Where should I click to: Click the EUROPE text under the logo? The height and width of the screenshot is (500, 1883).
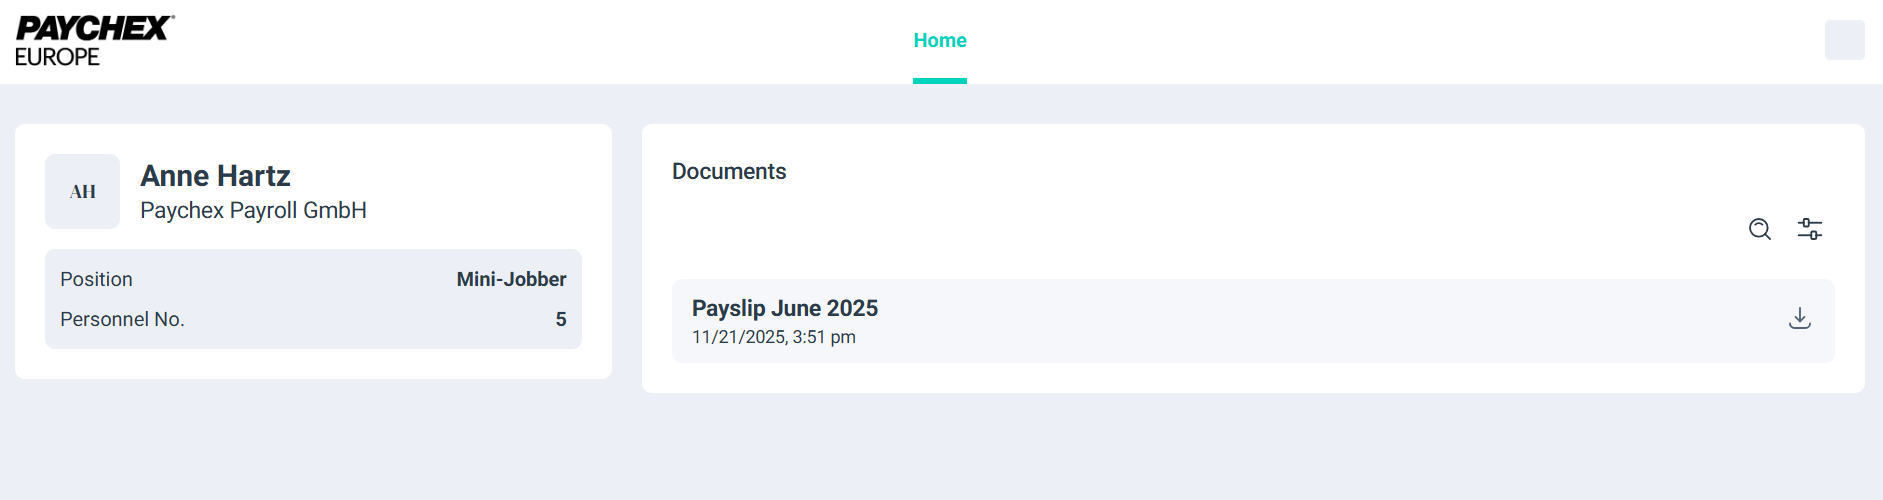(57, 57)
